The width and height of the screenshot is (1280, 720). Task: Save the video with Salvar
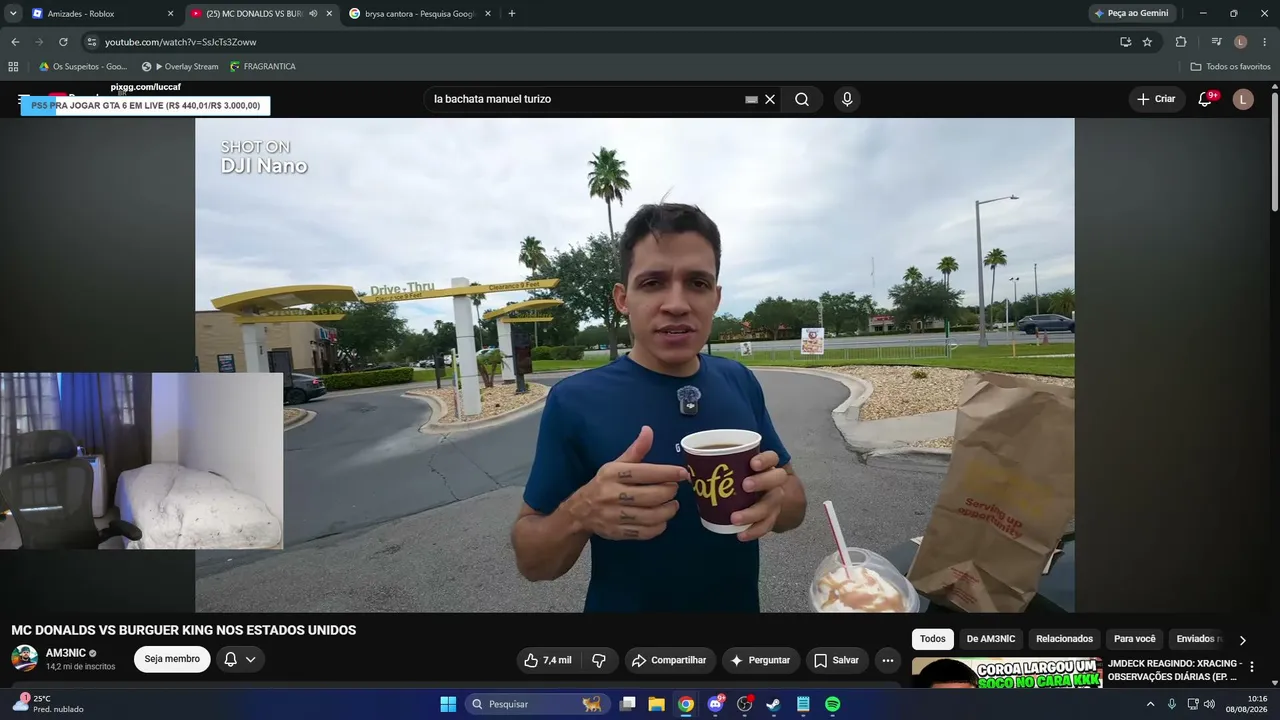click(836, 660)
